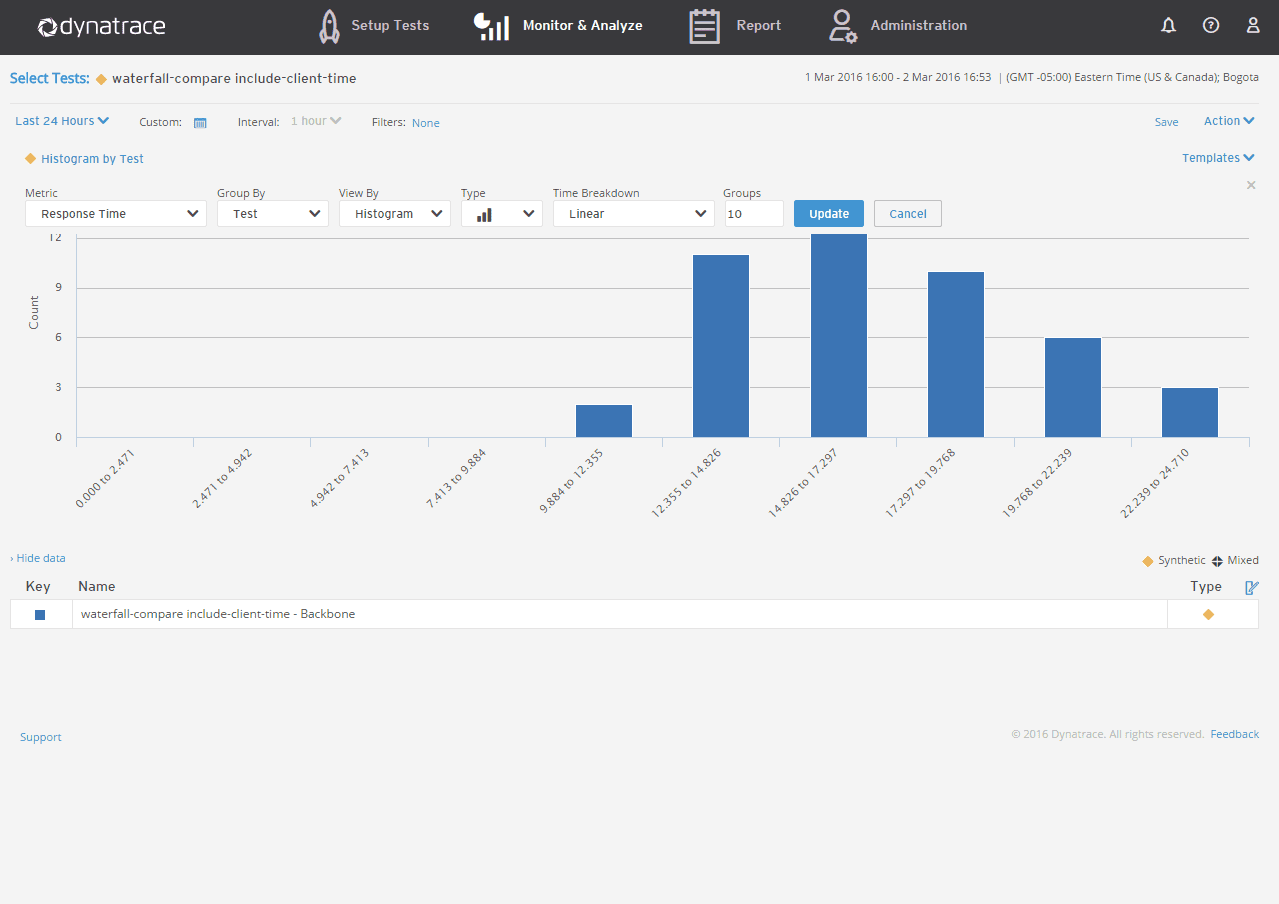Open the Report menu

(x=759, y=26)
